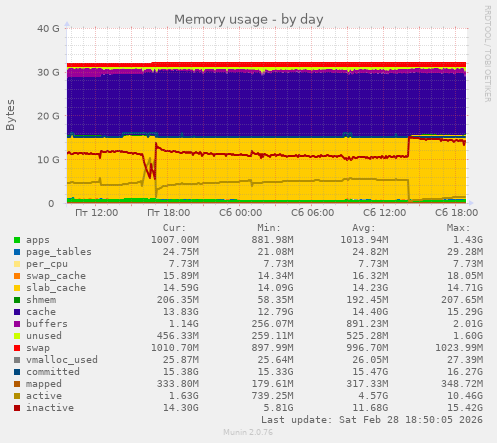
Task: Click the page_tables blue legend swatch
Action: tap(17, 252)
